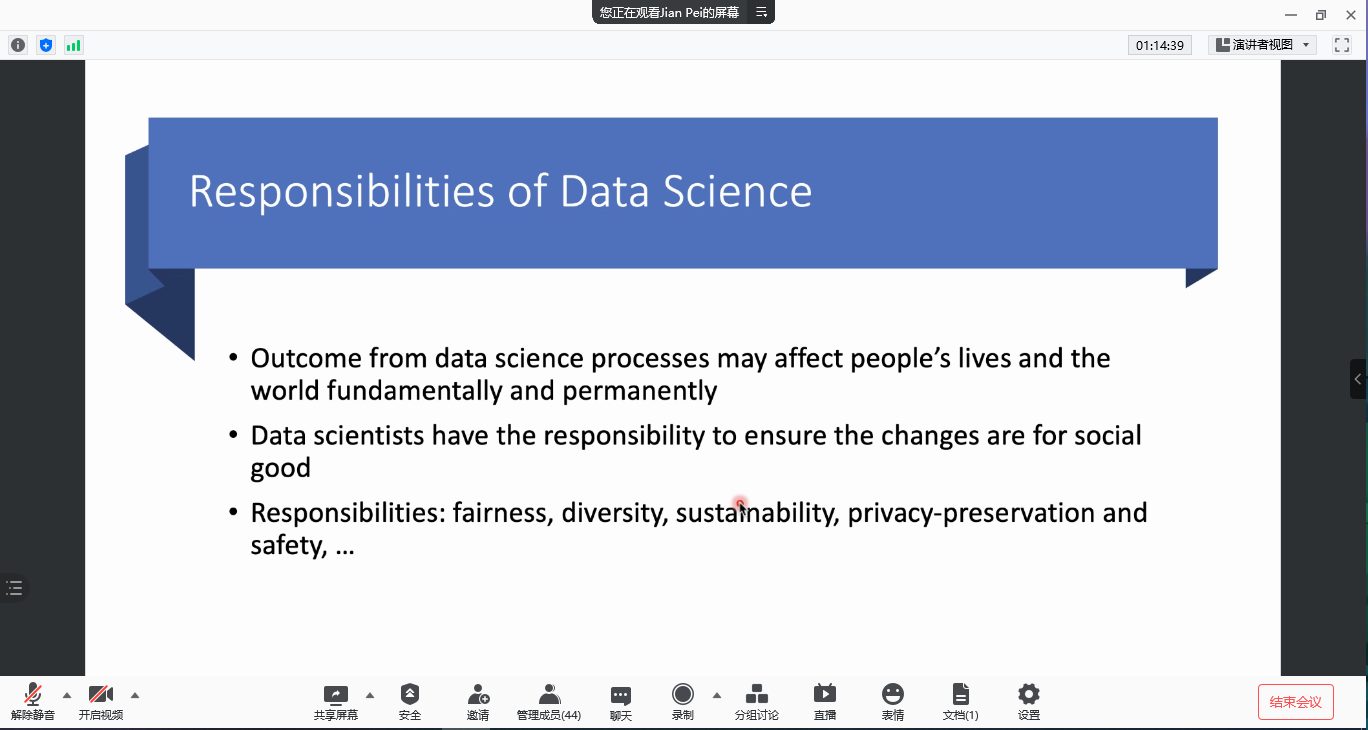Open Manage Members (44) panel
The width and height of the screenshot is (1368, 730).
click(548, 701)
